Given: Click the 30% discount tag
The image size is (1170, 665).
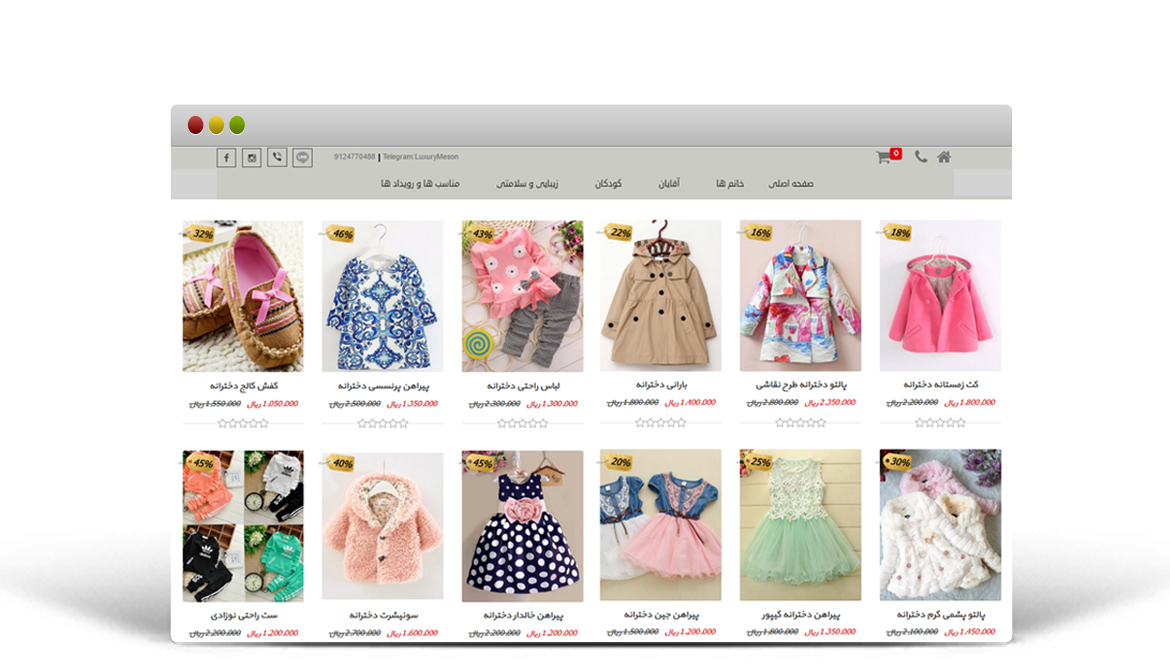Looking at the screenshot, I should point(898,462).
